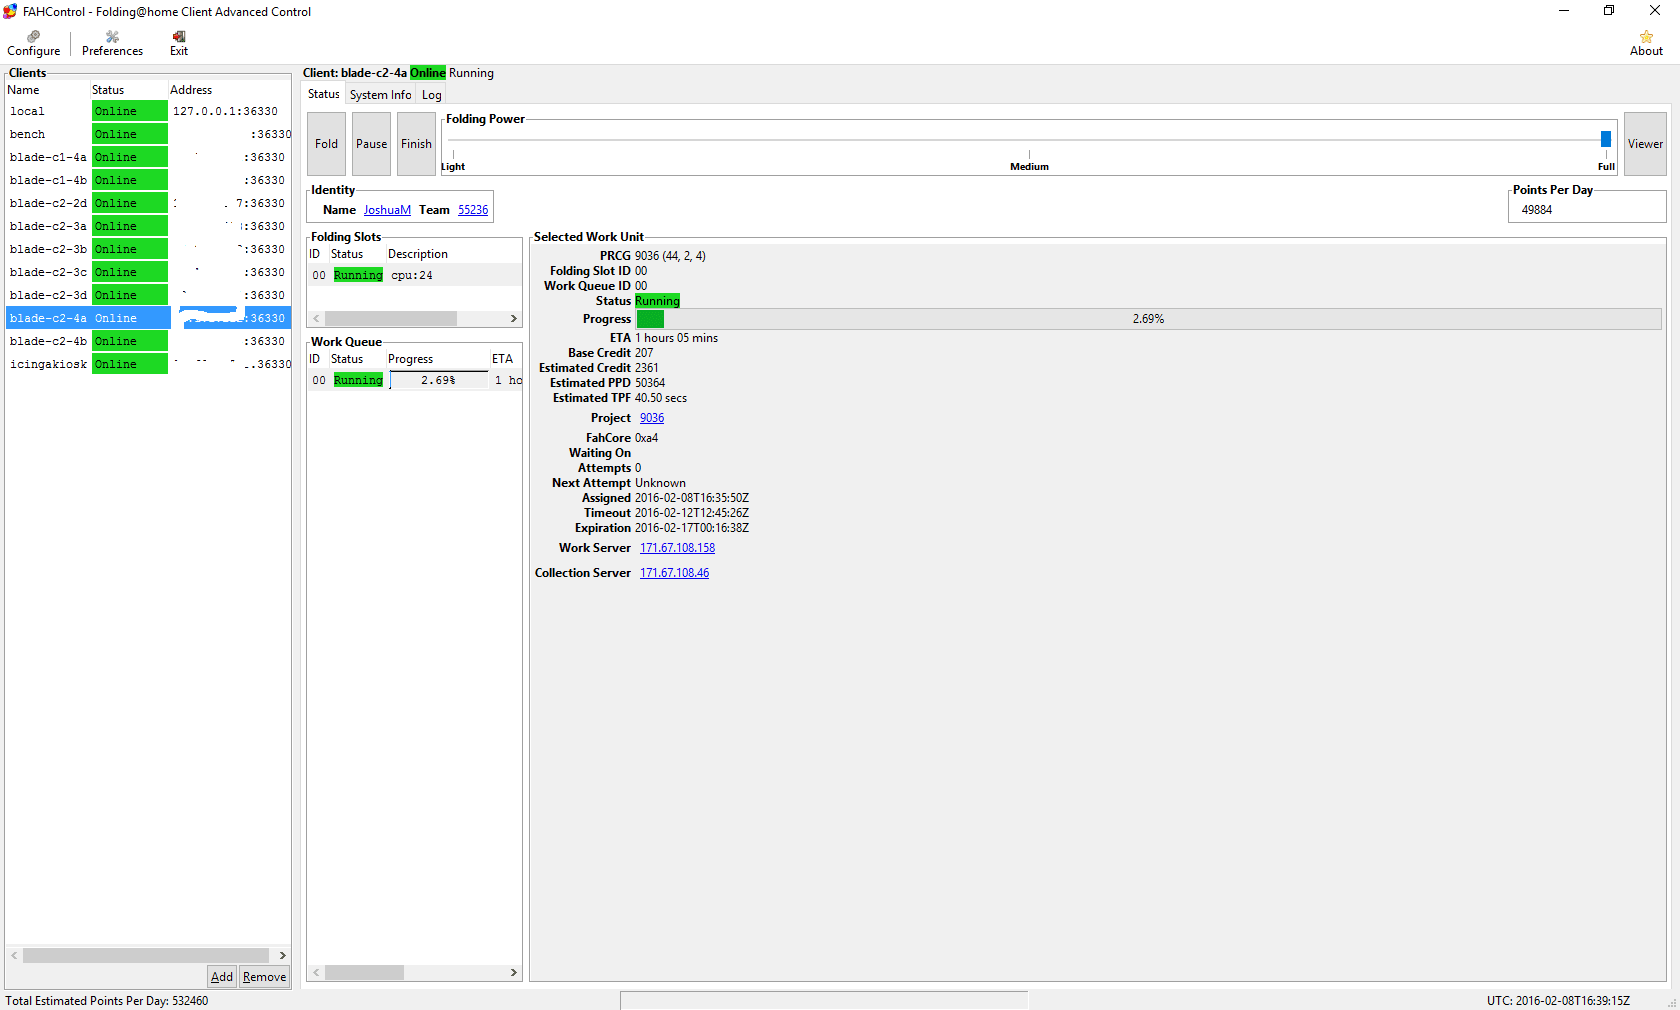Click the Estimated PPD 50364 value

pos(650,383)
